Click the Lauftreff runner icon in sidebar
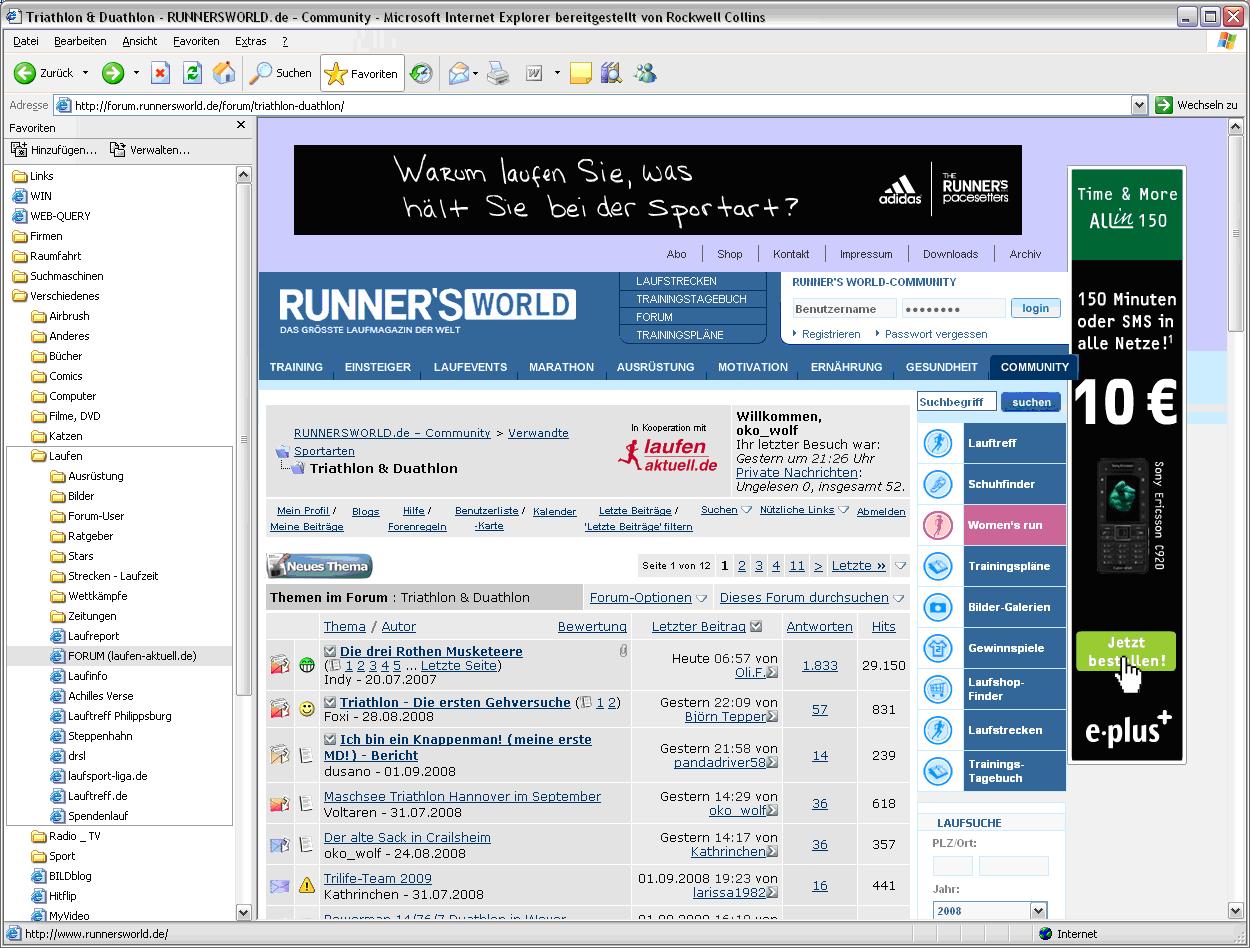Image resolution: width=1250 pixels, height=948 pixels. tap(938, 443)
